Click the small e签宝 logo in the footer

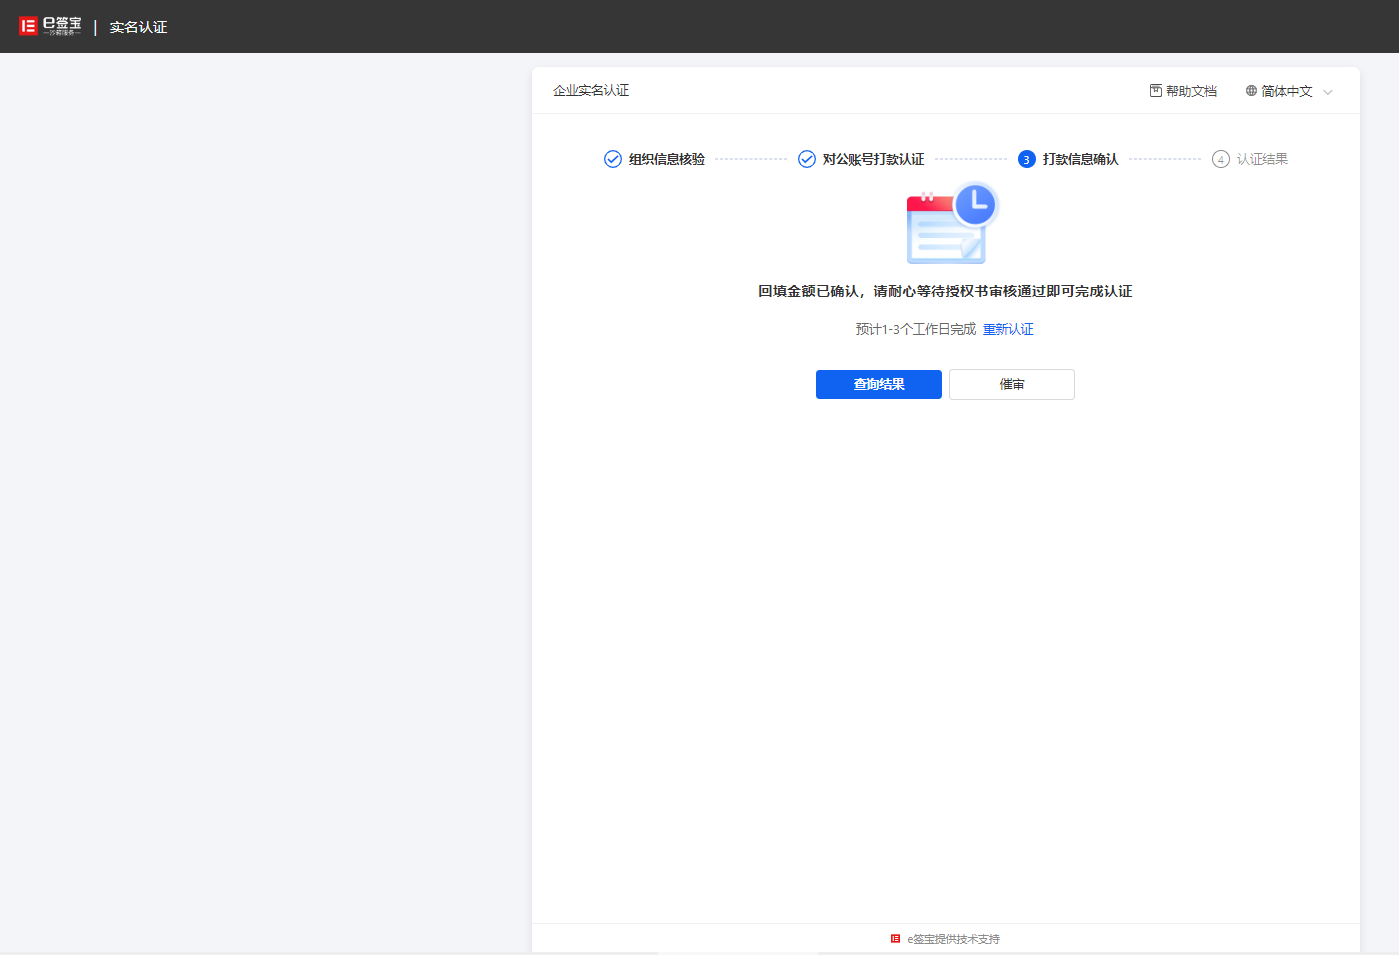click(895, 938)
